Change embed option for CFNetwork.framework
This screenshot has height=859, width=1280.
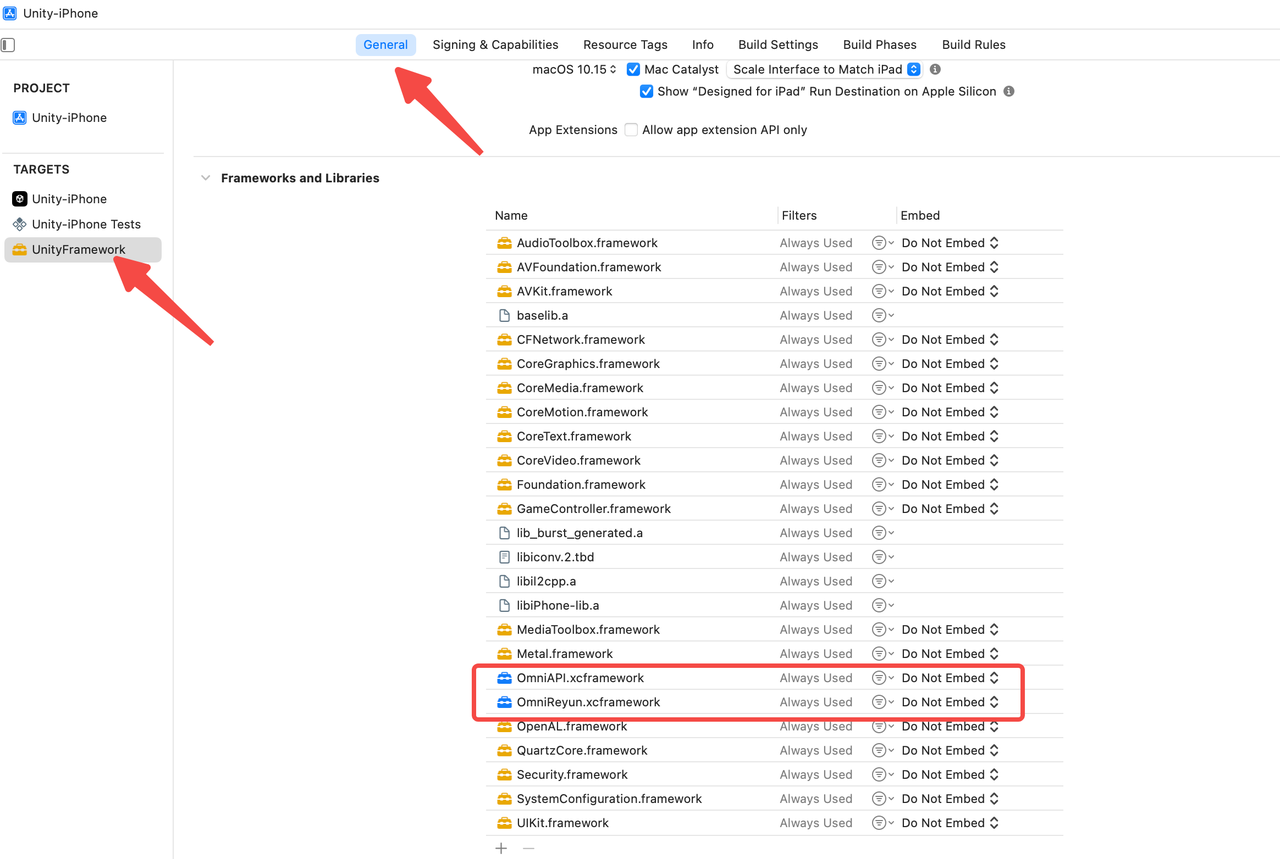pyautogui.click(x=950, y=339)
